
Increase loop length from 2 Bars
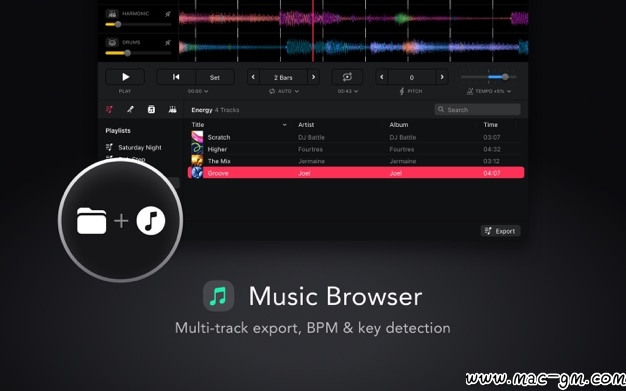[x=313, y=77]
